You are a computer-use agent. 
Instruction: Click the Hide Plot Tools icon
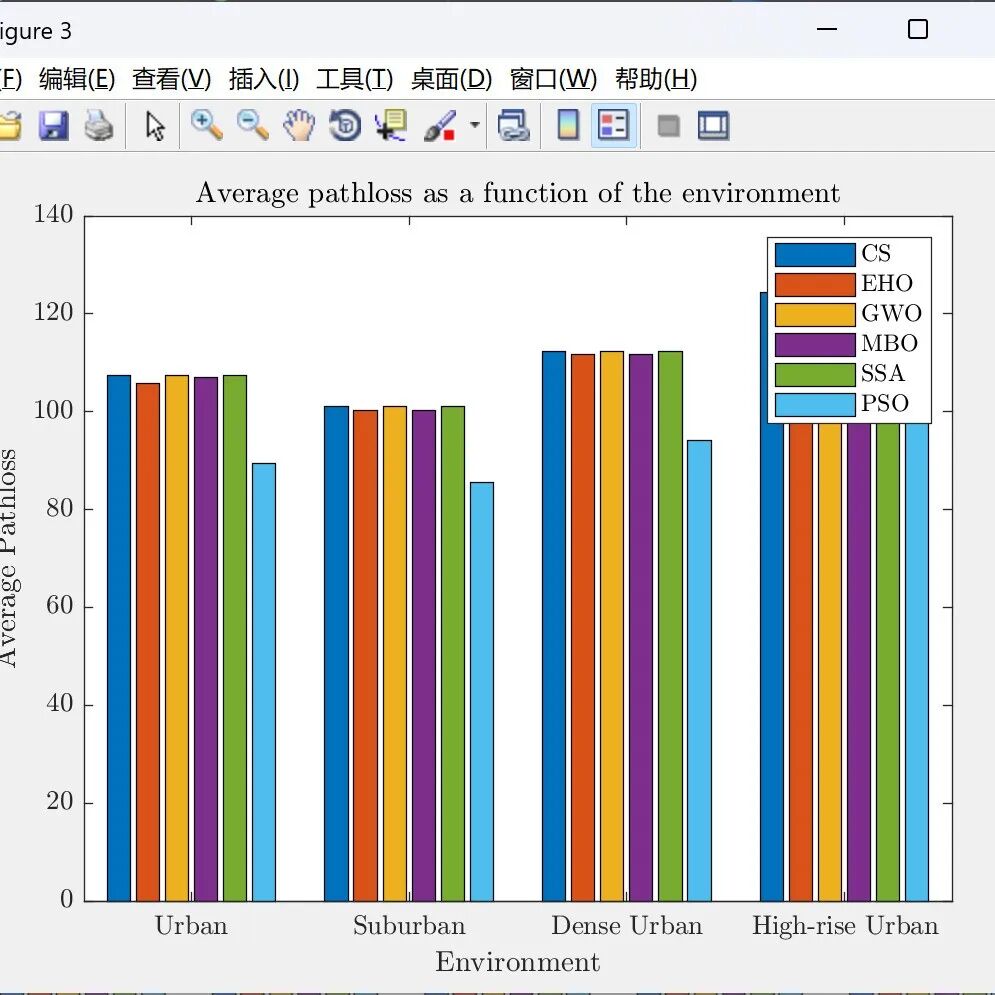(668, 126)
